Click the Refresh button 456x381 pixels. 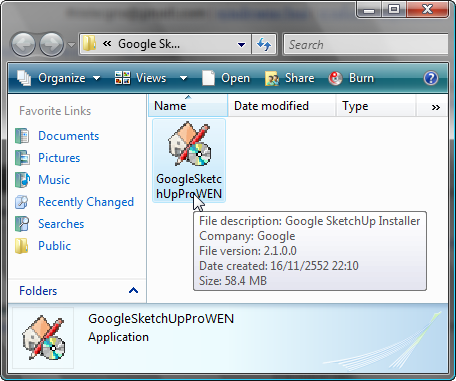click(264, 44)
